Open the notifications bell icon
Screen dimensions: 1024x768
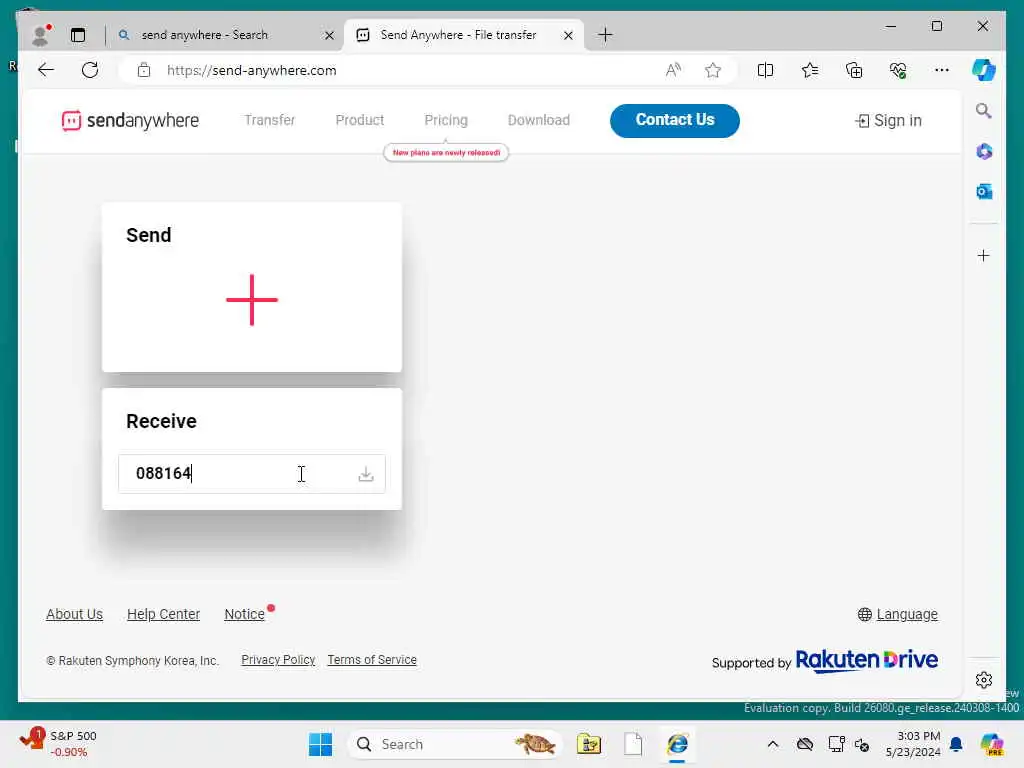click(x=957, y=744)
